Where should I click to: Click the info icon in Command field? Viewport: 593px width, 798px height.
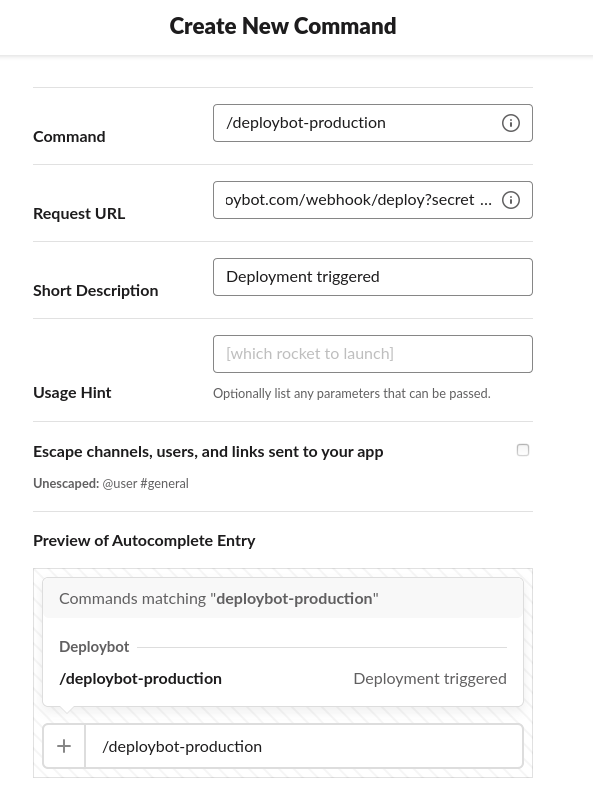point(511,123)
